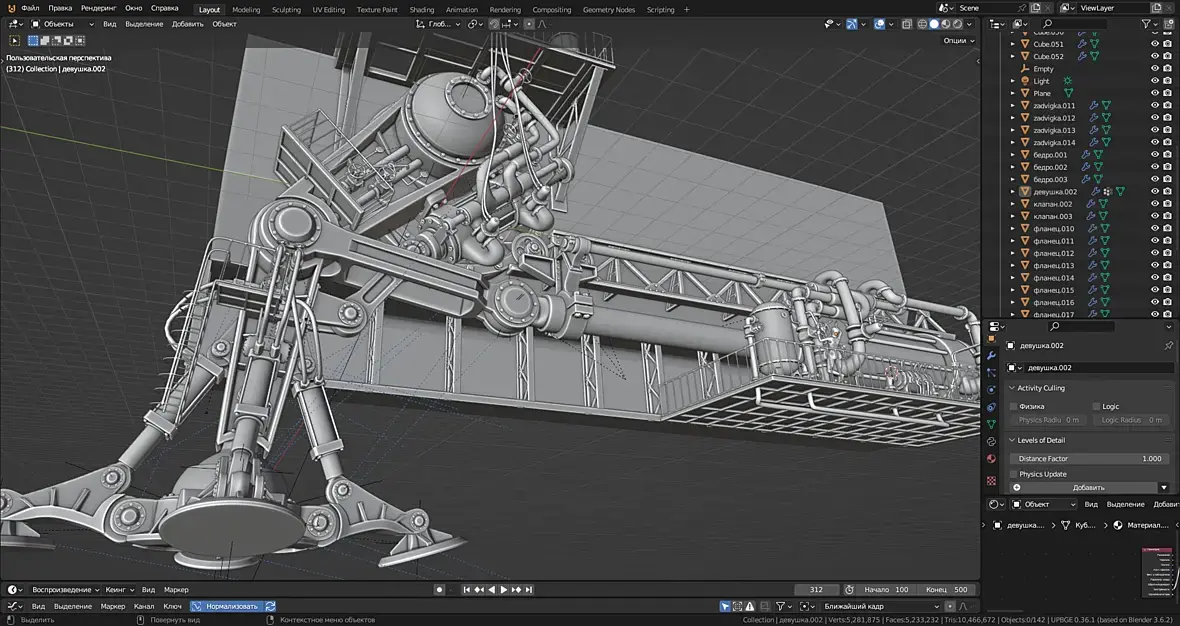This screenshot has height=626, width=1180.
Task: Click the jump to end playback icon
Action: point(529,590)
